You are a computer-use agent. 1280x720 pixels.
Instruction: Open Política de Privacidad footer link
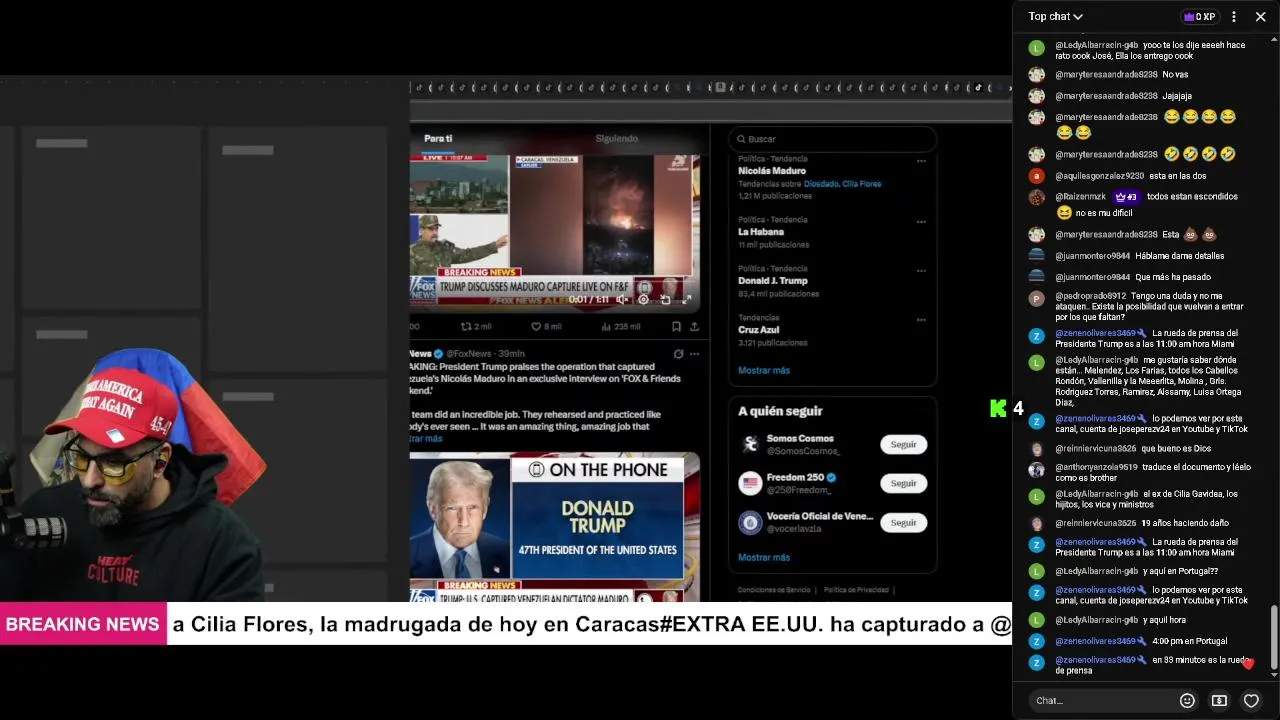click(x=856, y=590)
